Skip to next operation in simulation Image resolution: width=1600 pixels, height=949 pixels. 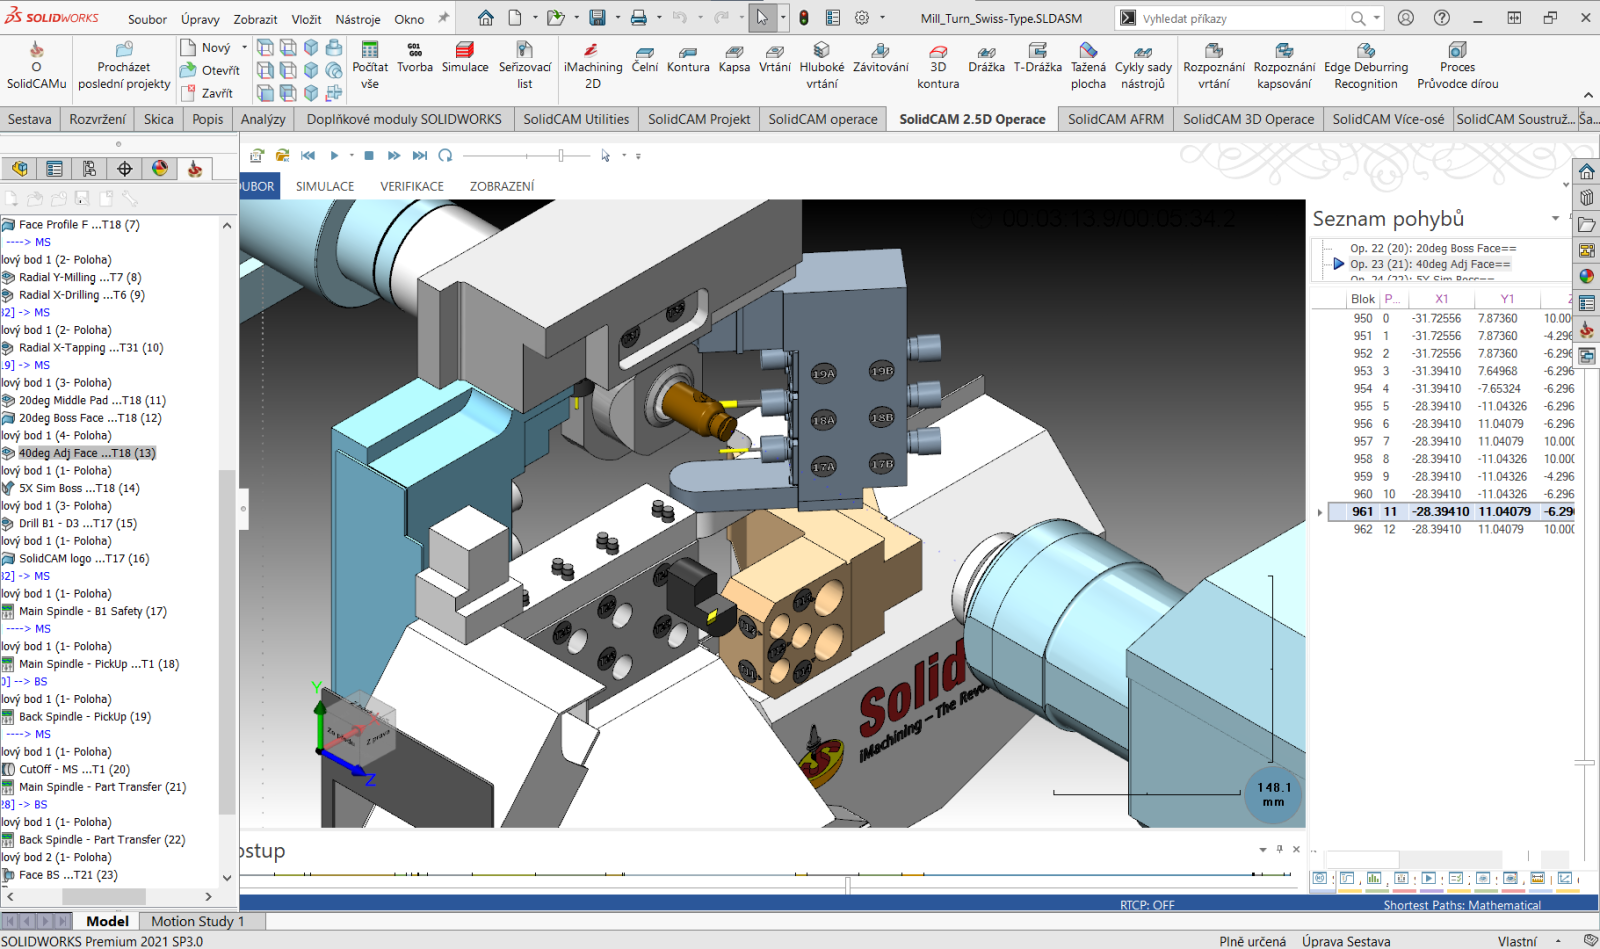(420, 155)
